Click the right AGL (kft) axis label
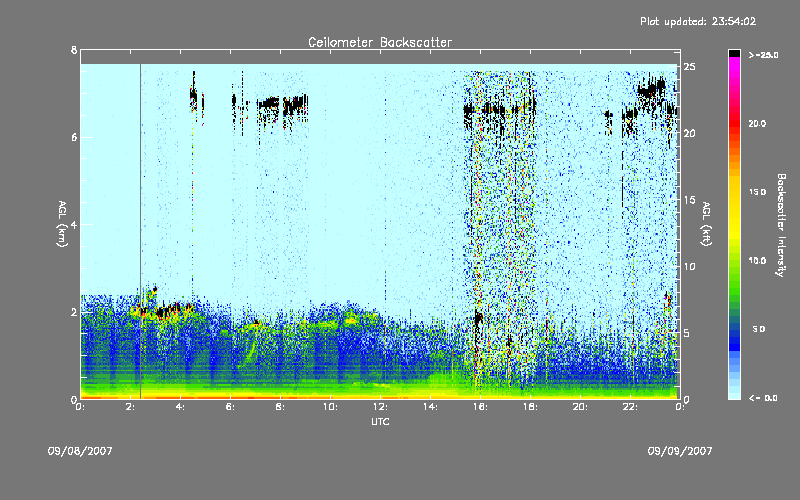 (706, 224)
